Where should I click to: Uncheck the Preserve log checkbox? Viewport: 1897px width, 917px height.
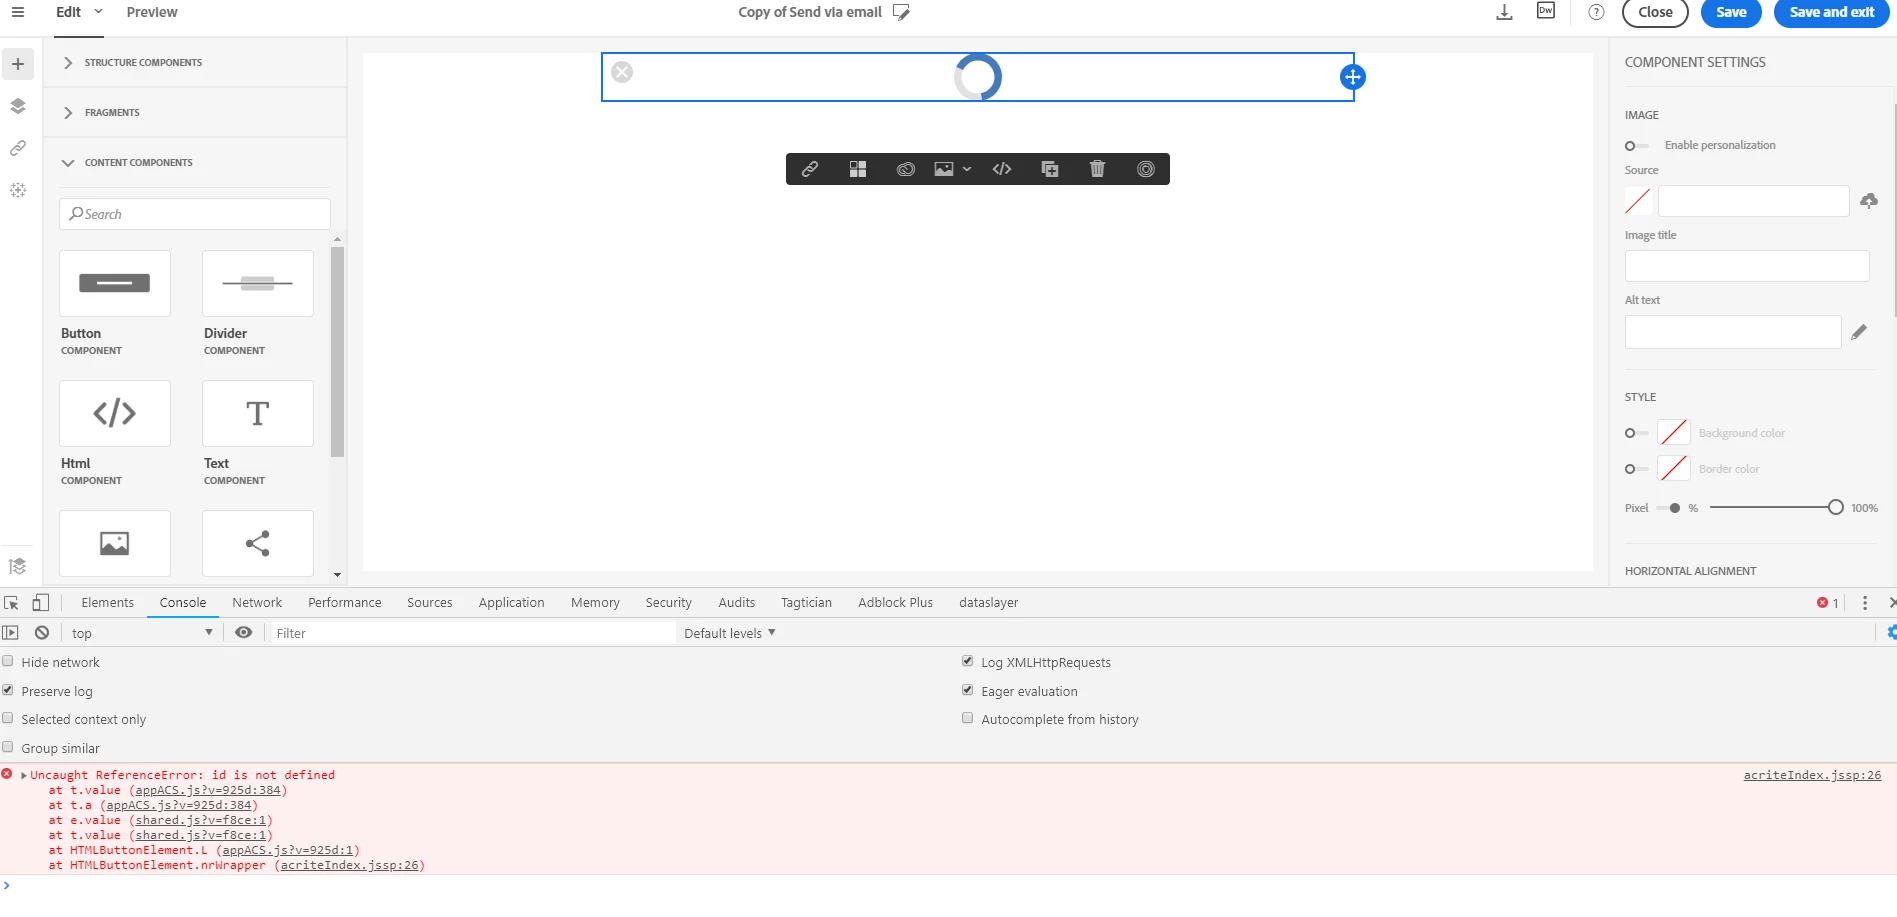(8, 690)
